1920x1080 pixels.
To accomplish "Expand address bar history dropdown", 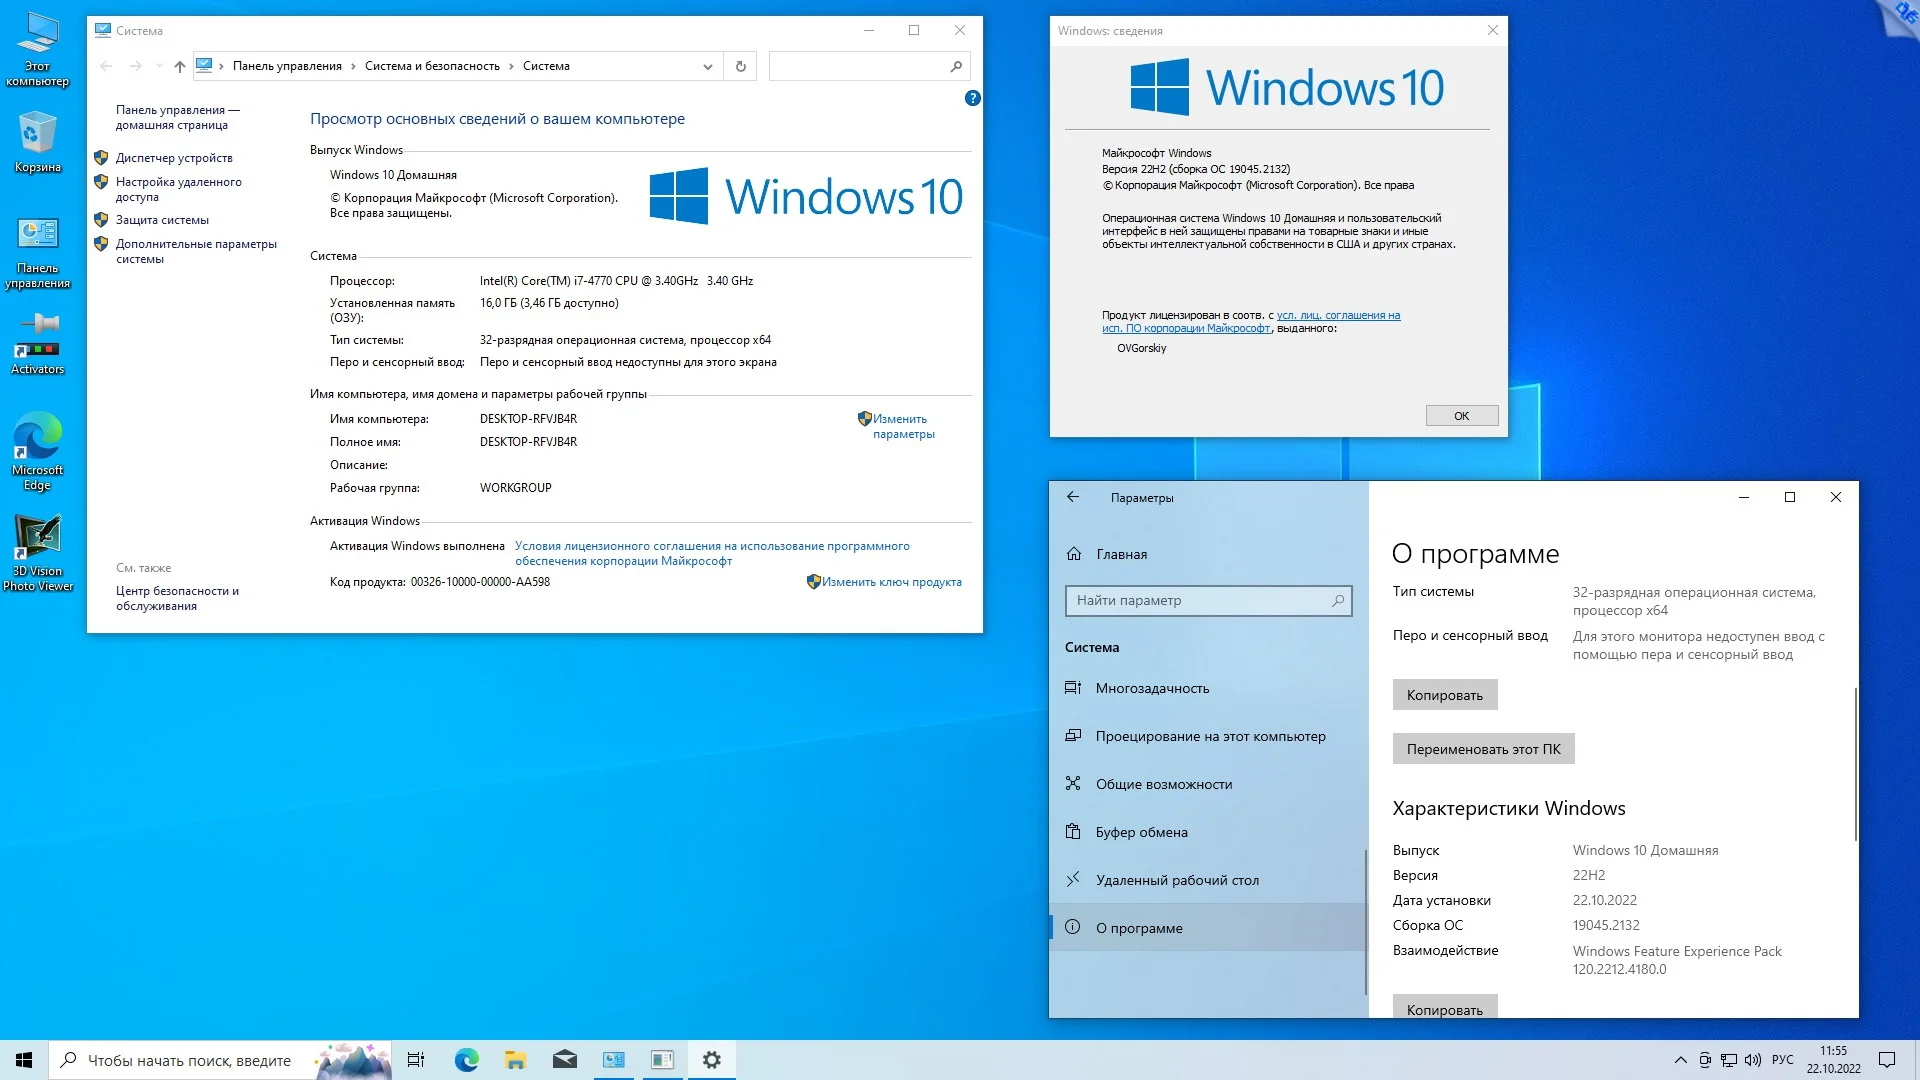I will [x=707, y=67].
